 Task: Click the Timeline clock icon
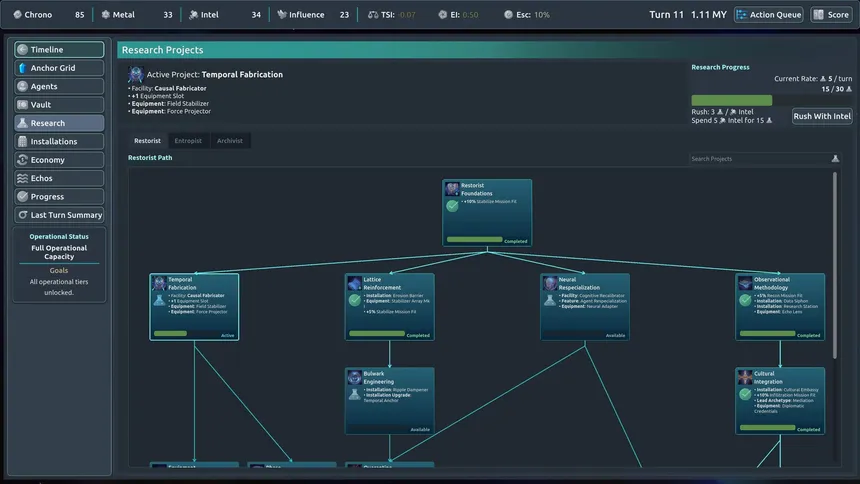(22, 49)
